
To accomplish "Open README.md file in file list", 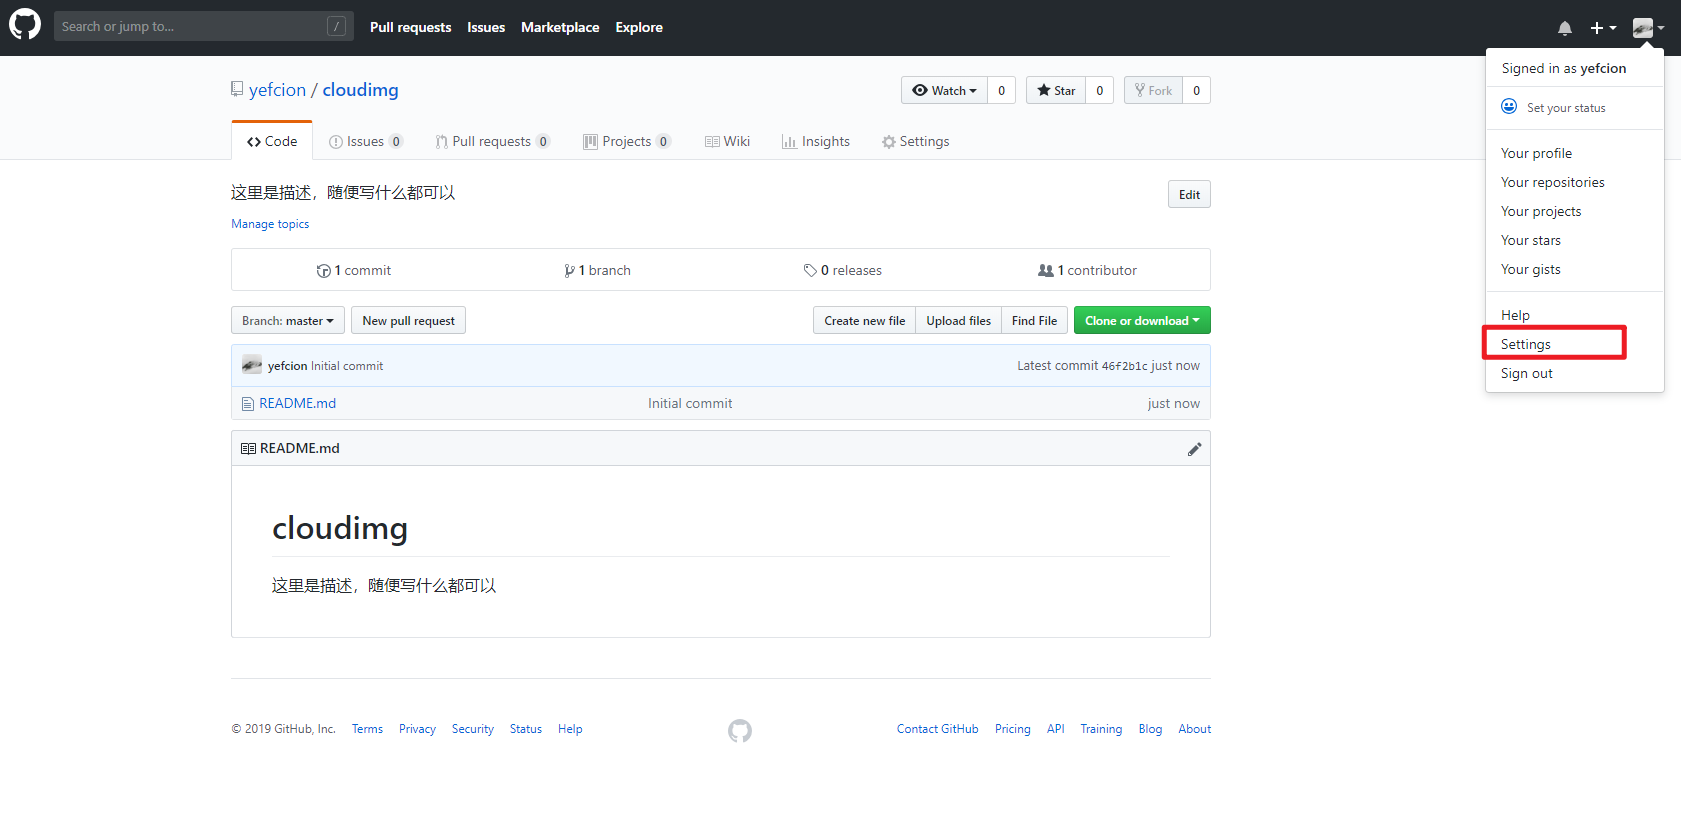I will click(x=298, y=403).
